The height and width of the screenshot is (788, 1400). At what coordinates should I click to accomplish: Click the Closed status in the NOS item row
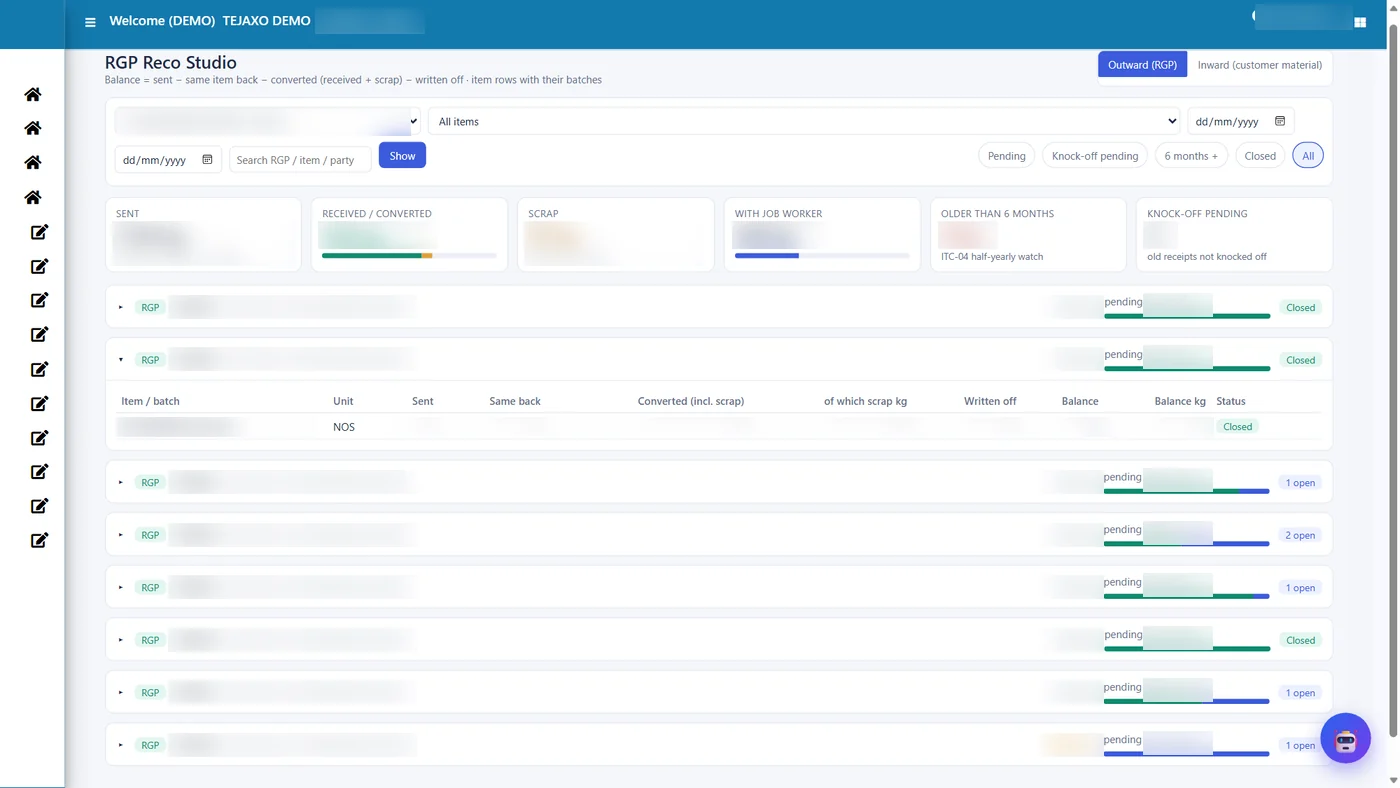pyautogui.click(x=1237, y=427)
